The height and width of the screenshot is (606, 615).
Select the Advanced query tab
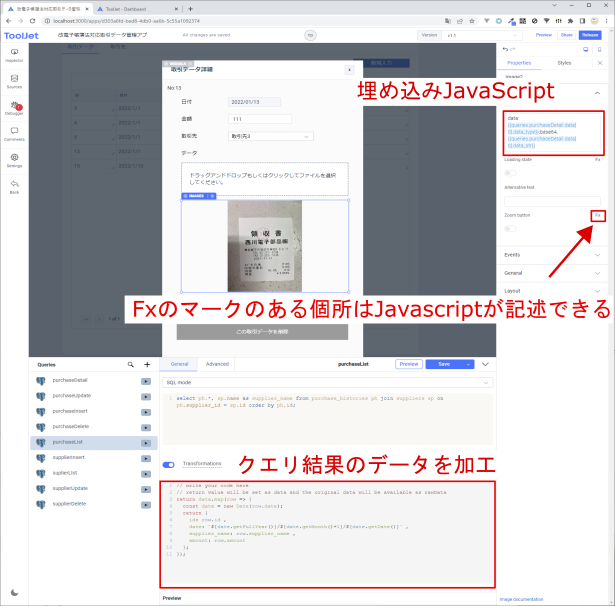(217, 364)
